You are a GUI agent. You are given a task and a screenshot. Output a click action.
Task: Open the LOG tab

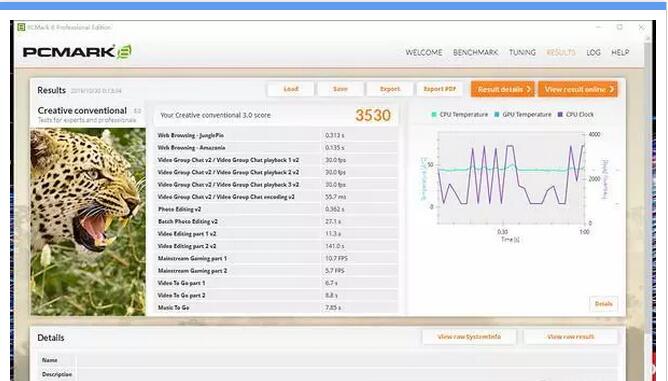593,52
